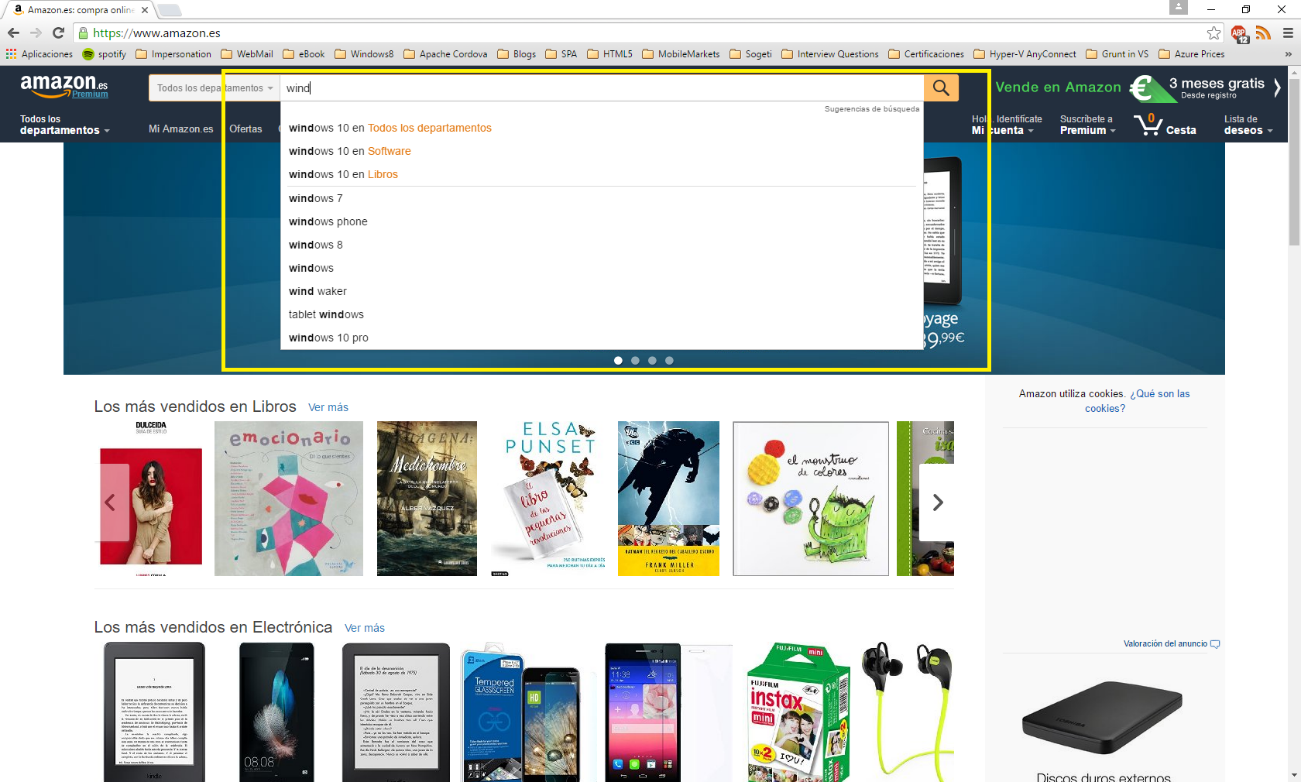Reload the page using the refresh icon
The height and width of the screenshot is (782, 1301).
tap(57, 31)
